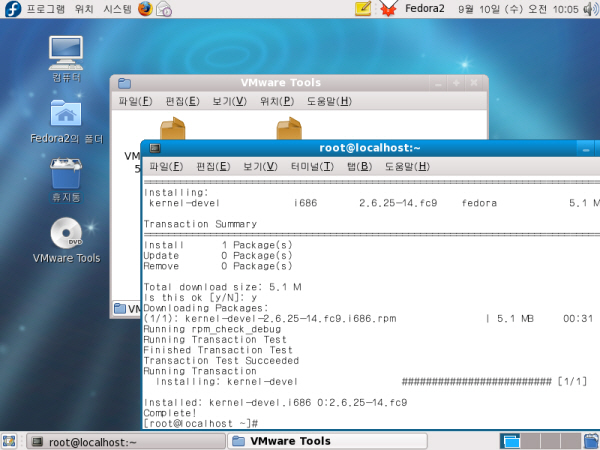This screenshot has height=450, width=600.
Task: Open the sticky notes applet icon
Action: pos(363,8)
